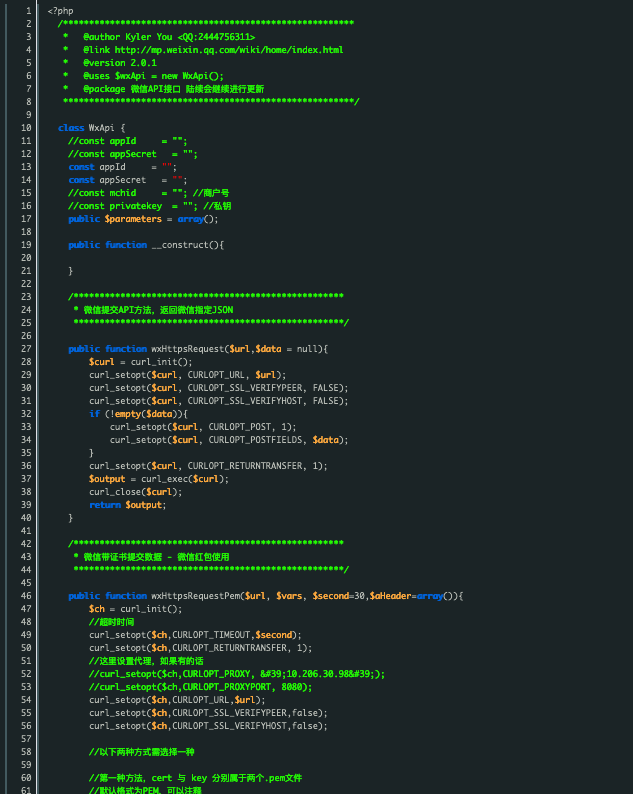The image size is (633, 794).
Task: Click the "@author Kyler You" comment text
Action: 128,36
